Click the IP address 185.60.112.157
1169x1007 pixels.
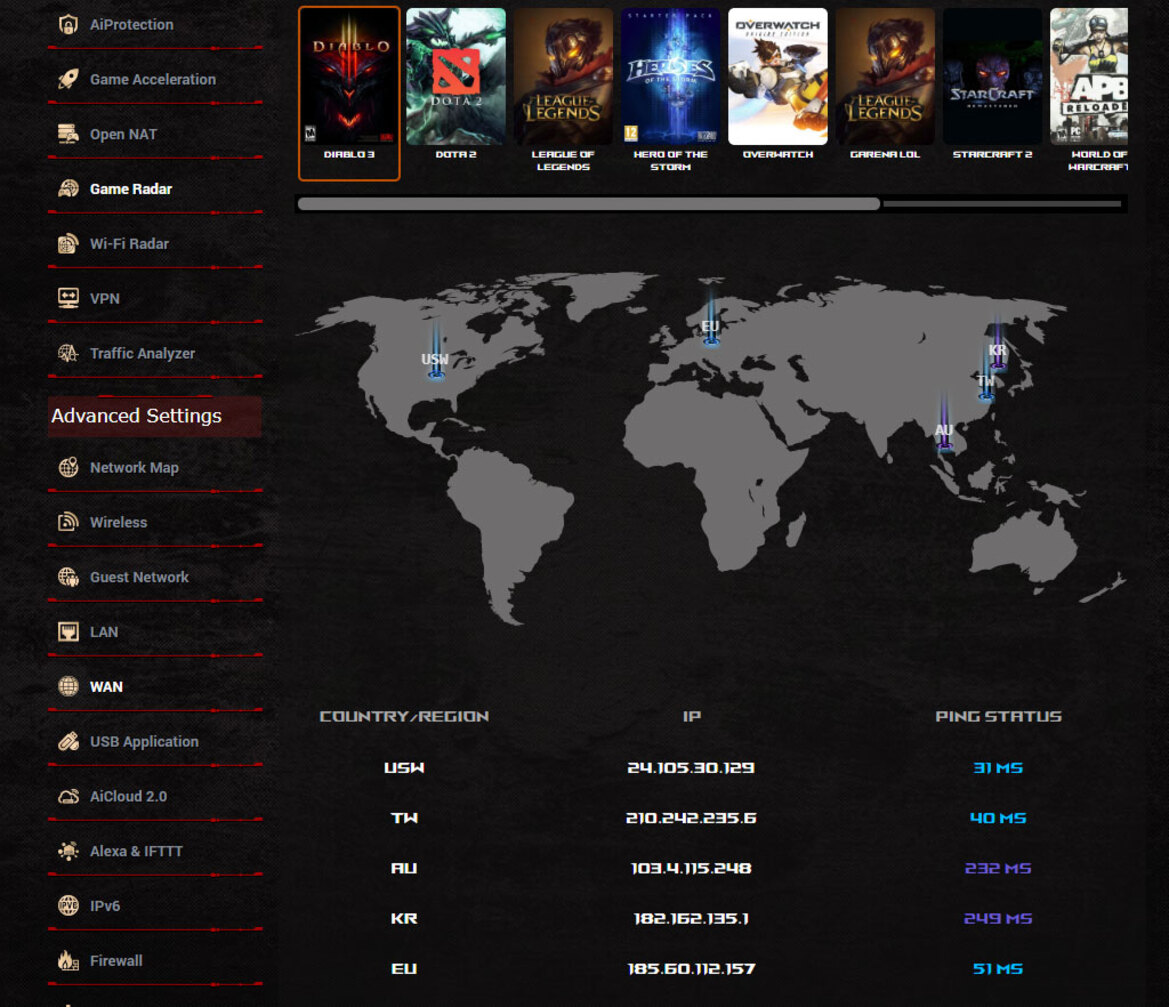coord(691,969)
